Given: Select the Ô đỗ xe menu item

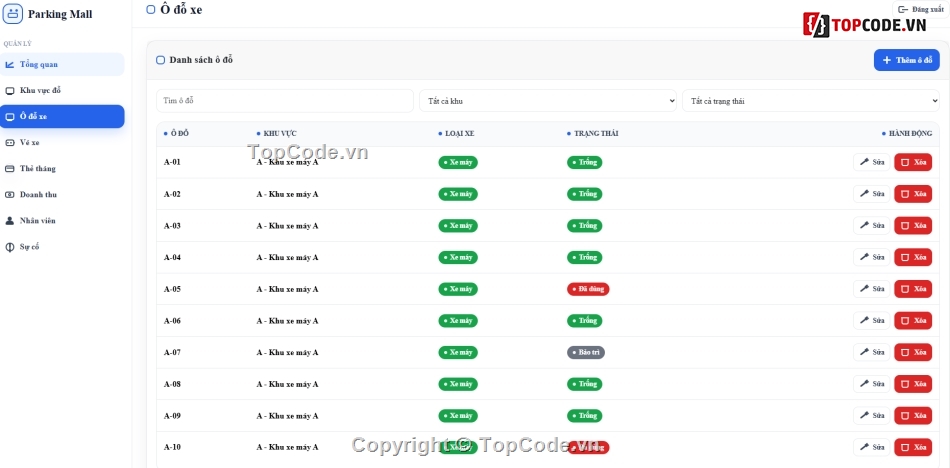Looking at the screenshot, I should [62, 116].
